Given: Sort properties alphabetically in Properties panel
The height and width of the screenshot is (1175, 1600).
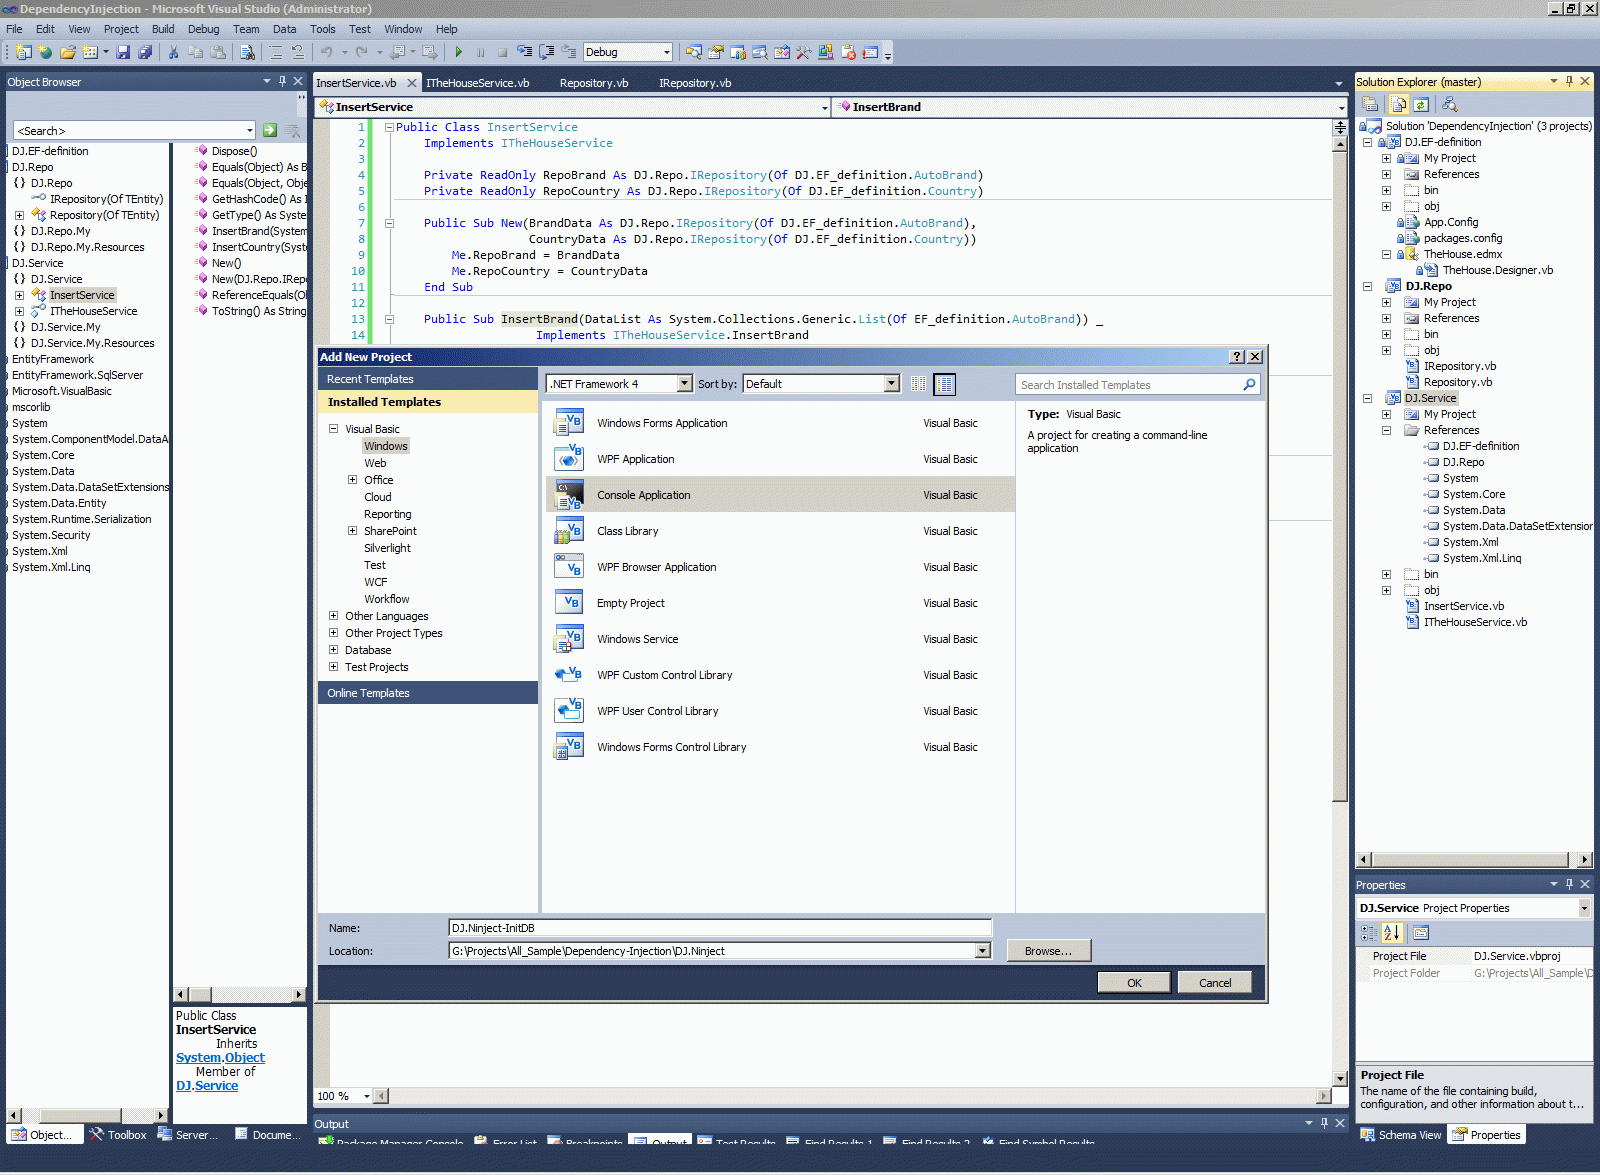Looking at the screenshot, I should click(1392, 933).
